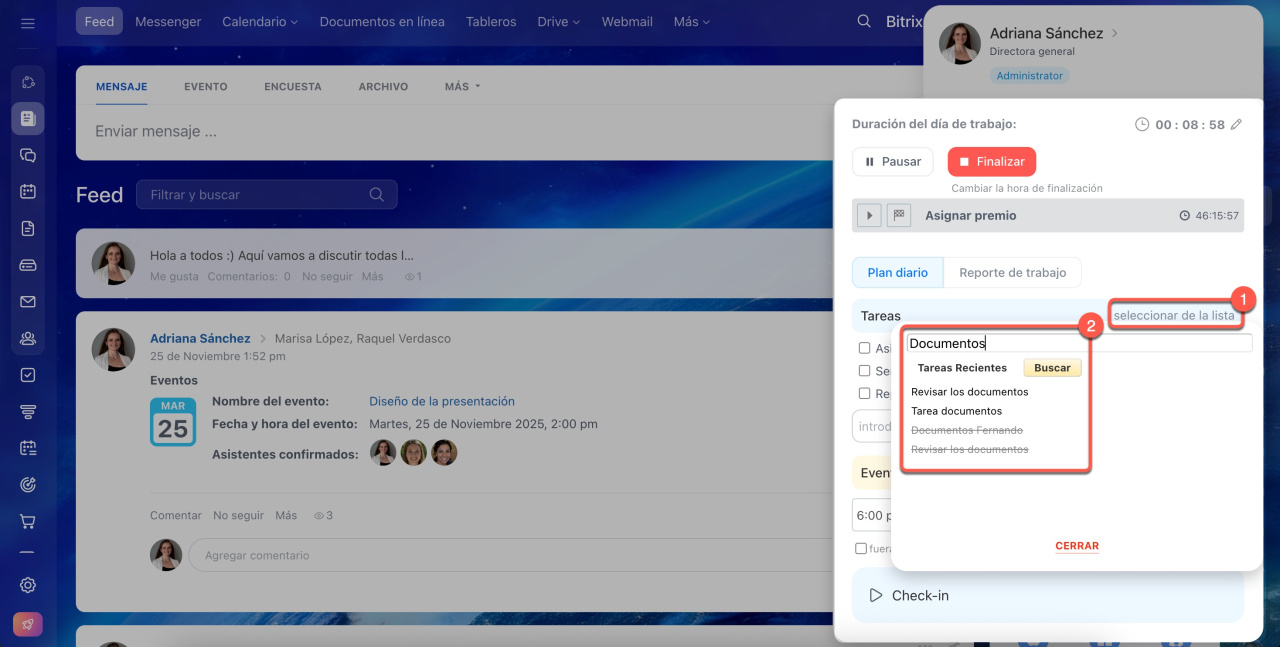This screenshot has width=1280, height=647.
Task: Open the mail envelope sidebar icon
Action: 28,301
